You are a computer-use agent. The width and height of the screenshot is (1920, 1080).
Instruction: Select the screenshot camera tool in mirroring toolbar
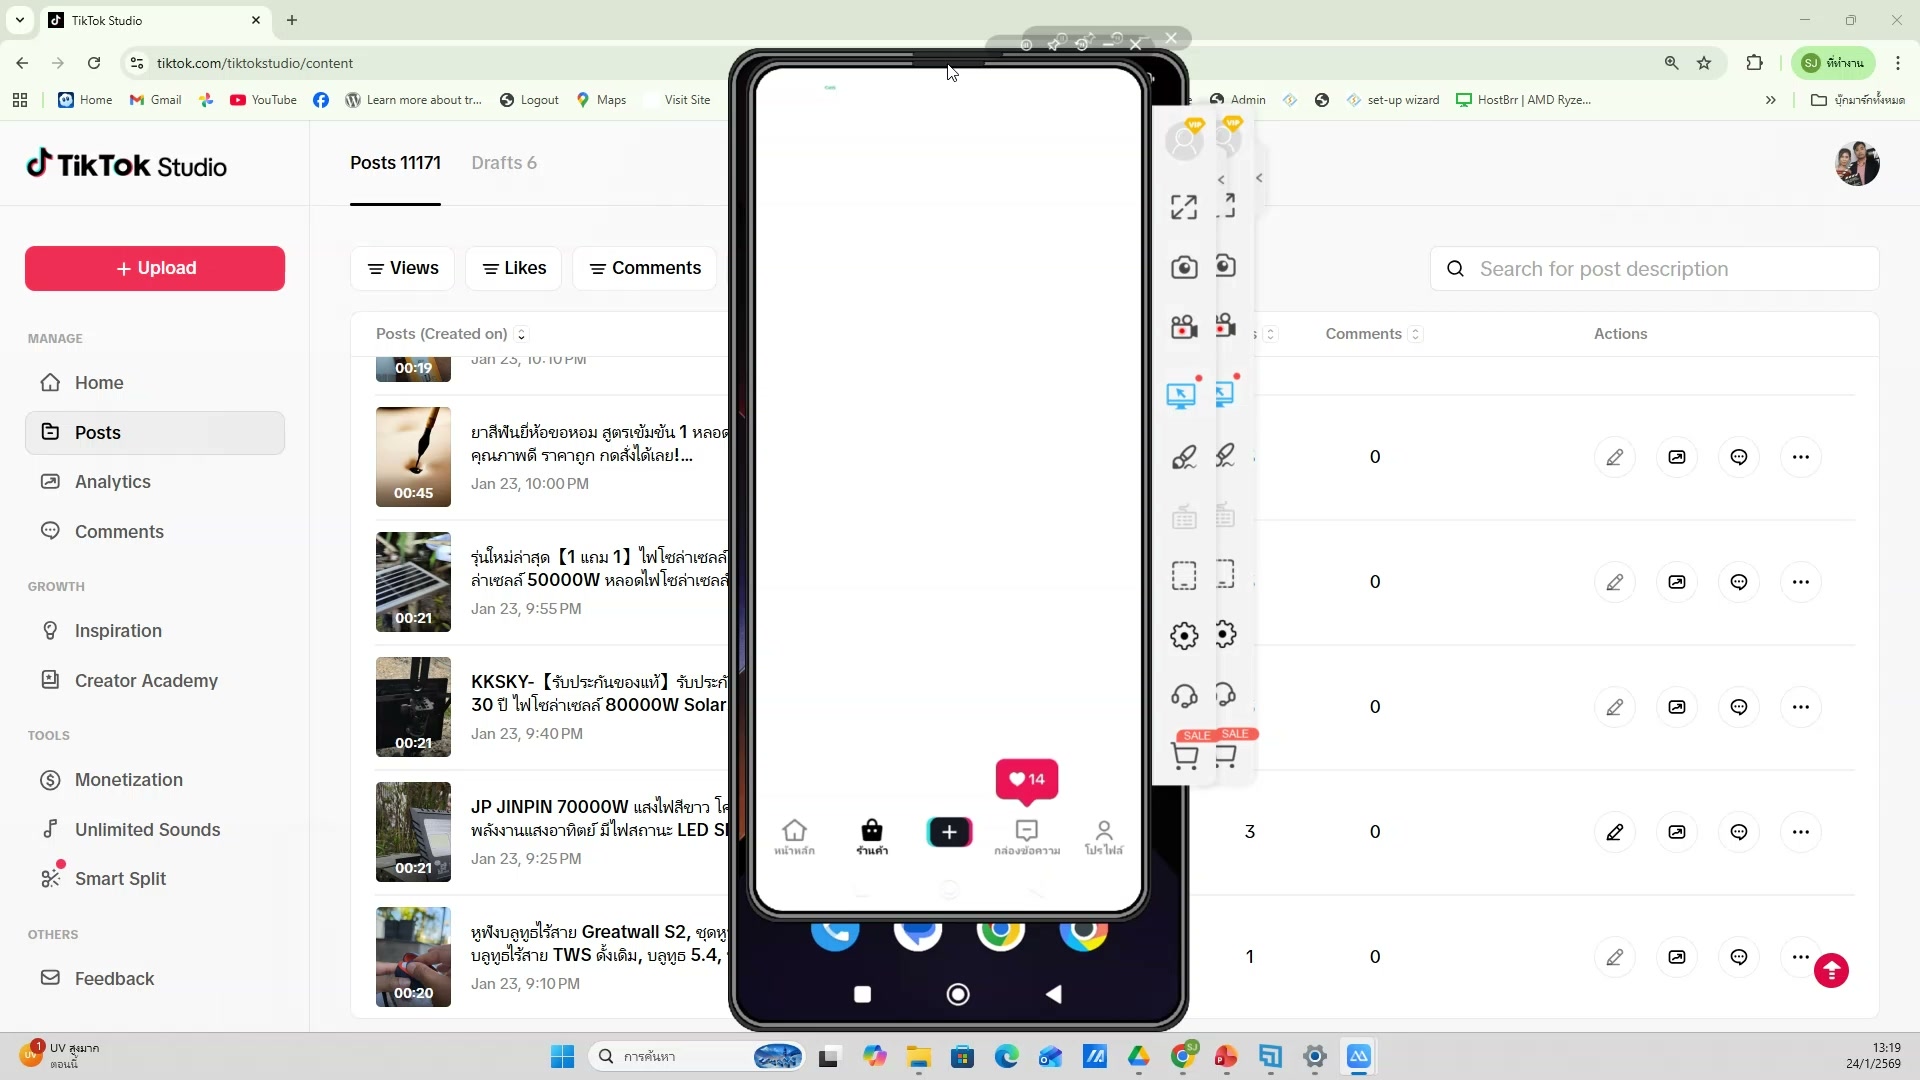coord(1184,266)
